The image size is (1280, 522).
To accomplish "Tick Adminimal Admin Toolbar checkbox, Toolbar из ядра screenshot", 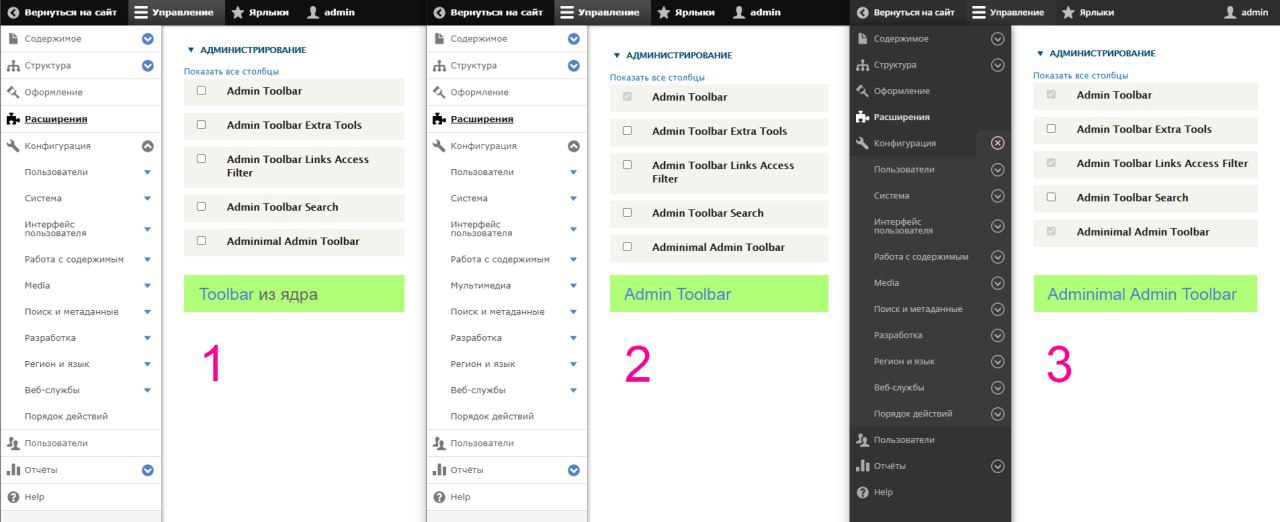I will [x=202, y=240].
